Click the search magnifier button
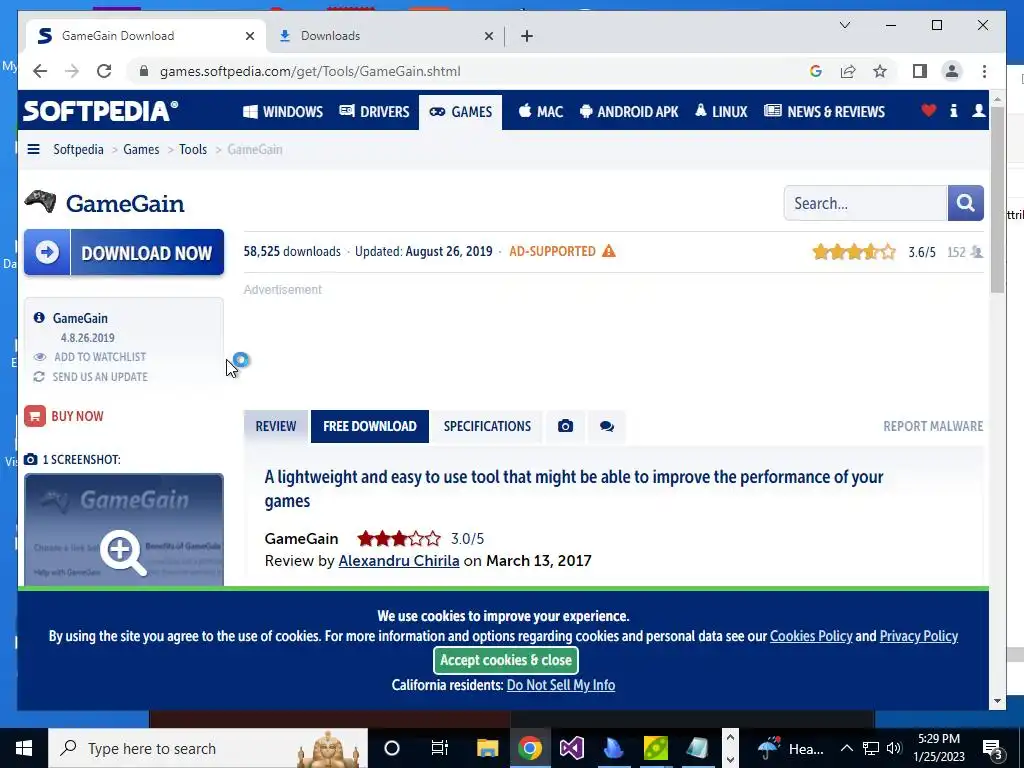The image size is (1024, 768). 965,203
